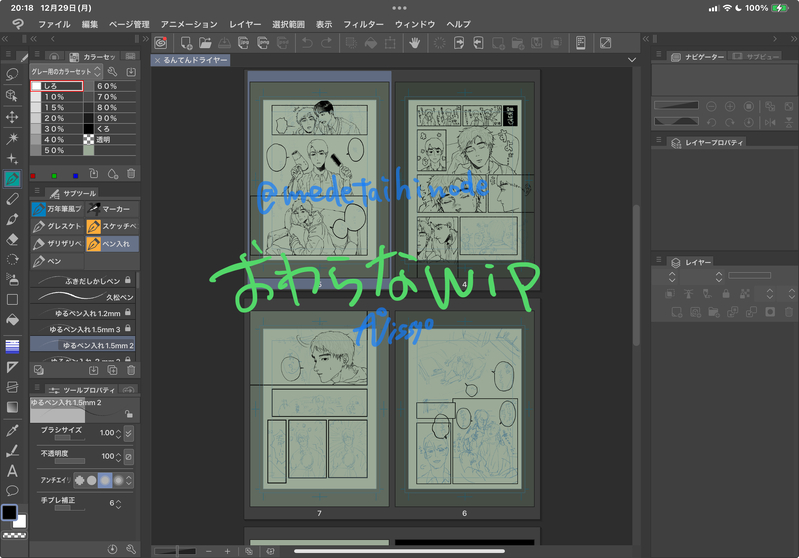The image size is (799, 558).
Task: Click page icon with left arrow in command bar
Action: tap(478, 43)
